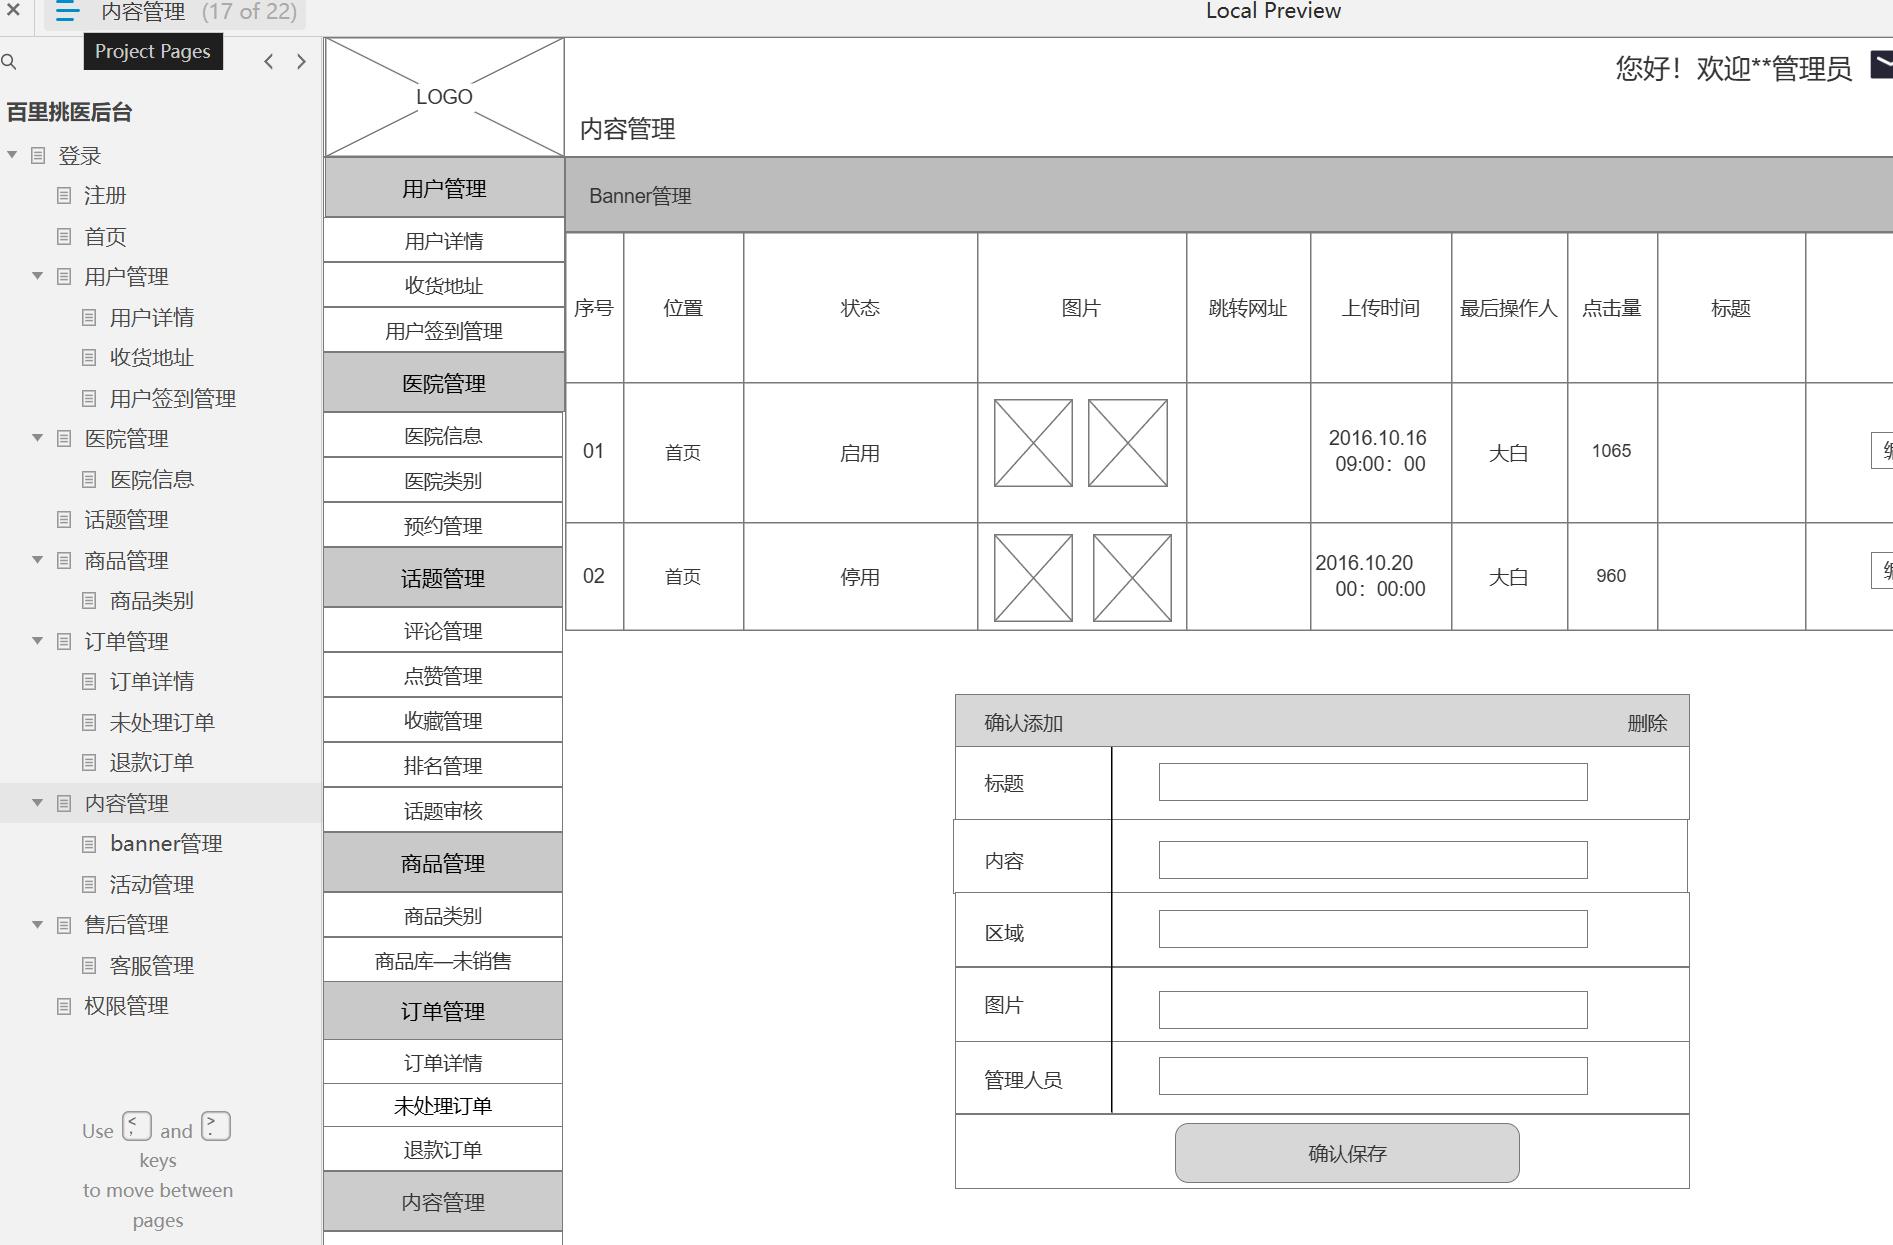The image size is (1893, 1245).
Task: Open the 内容管理 header in prototype menu
Action: (443, 1202)
